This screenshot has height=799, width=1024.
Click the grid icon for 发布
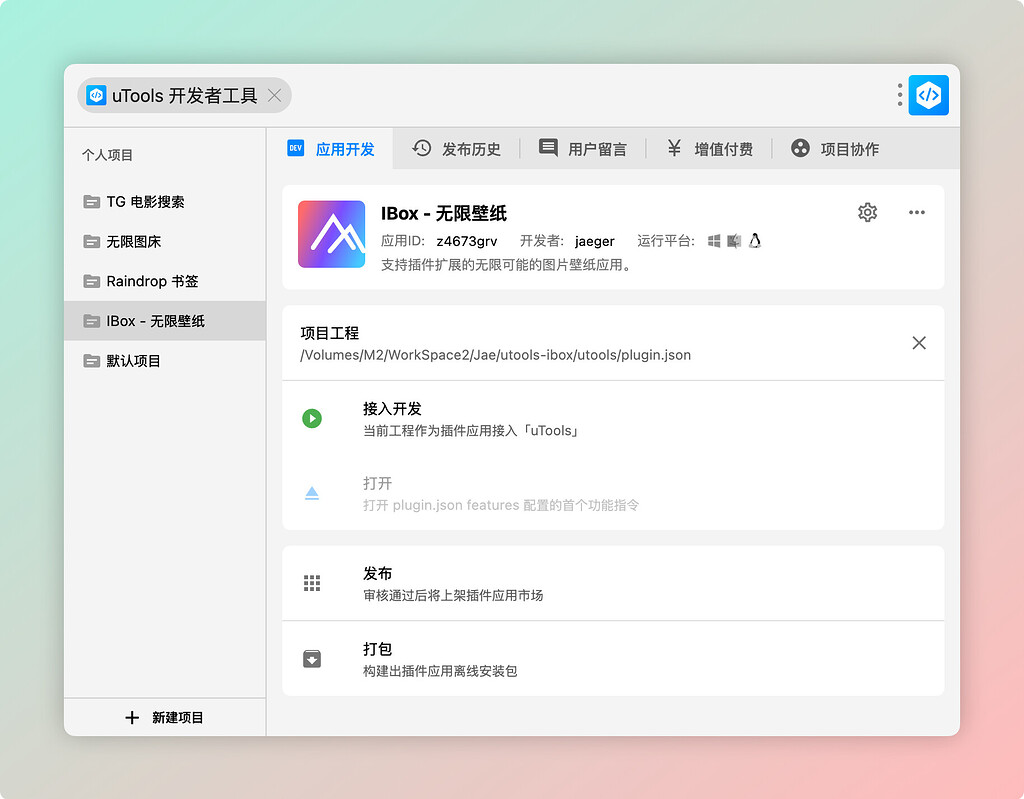pos(312,583)
